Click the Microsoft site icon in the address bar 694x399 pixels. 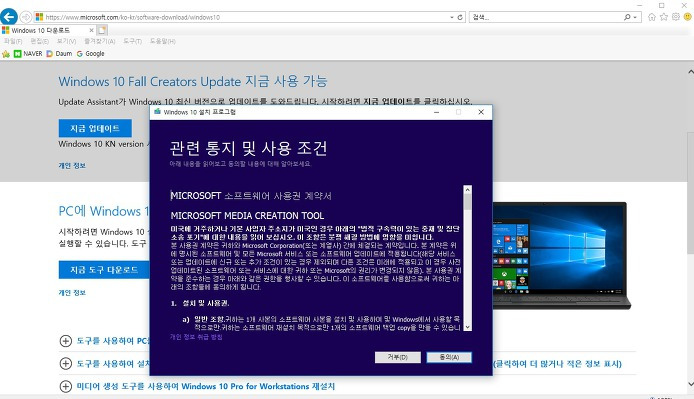pyautogui.click(x=39, y=17)
